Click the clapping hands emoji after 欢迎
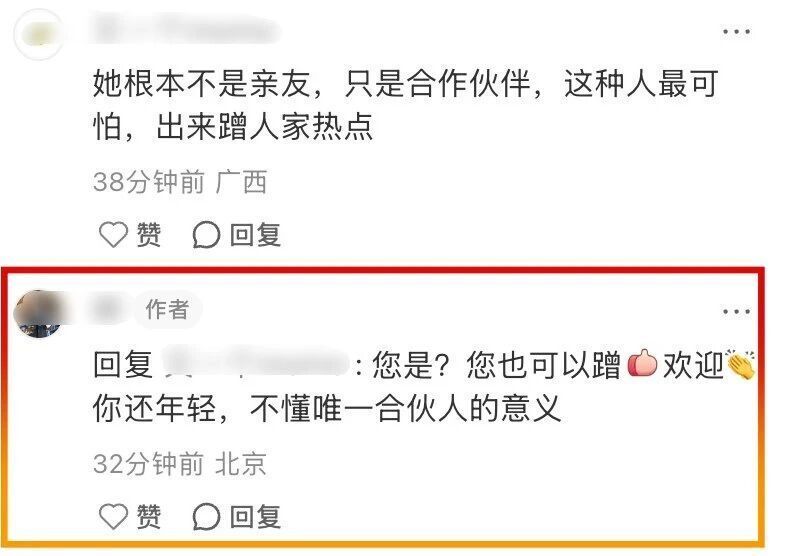The height and width of the screenshot is (556, 785). [x=740, y=364]
